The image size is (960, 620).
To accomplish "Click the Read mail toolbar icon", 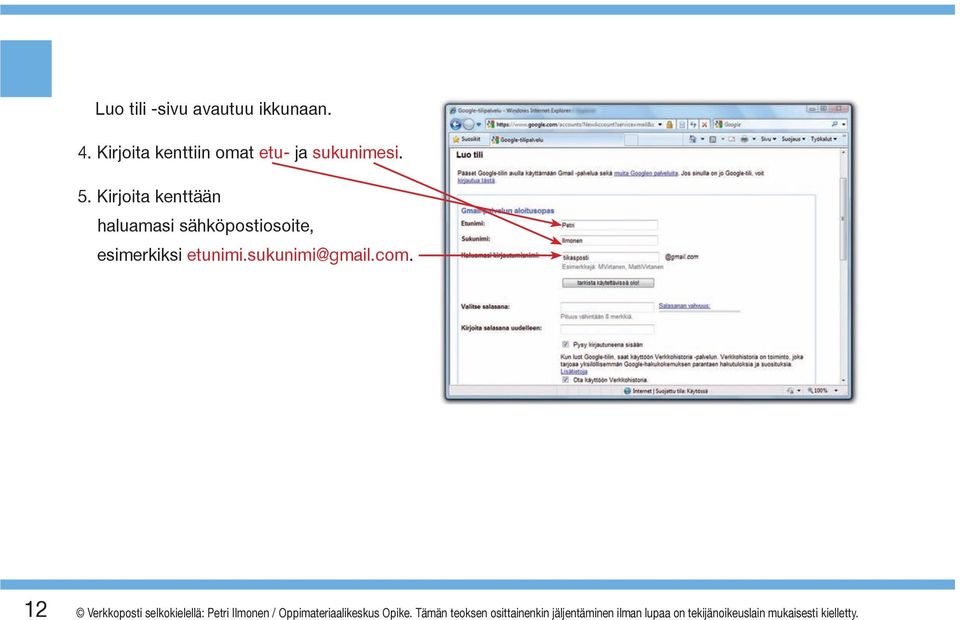I will 731,140.
